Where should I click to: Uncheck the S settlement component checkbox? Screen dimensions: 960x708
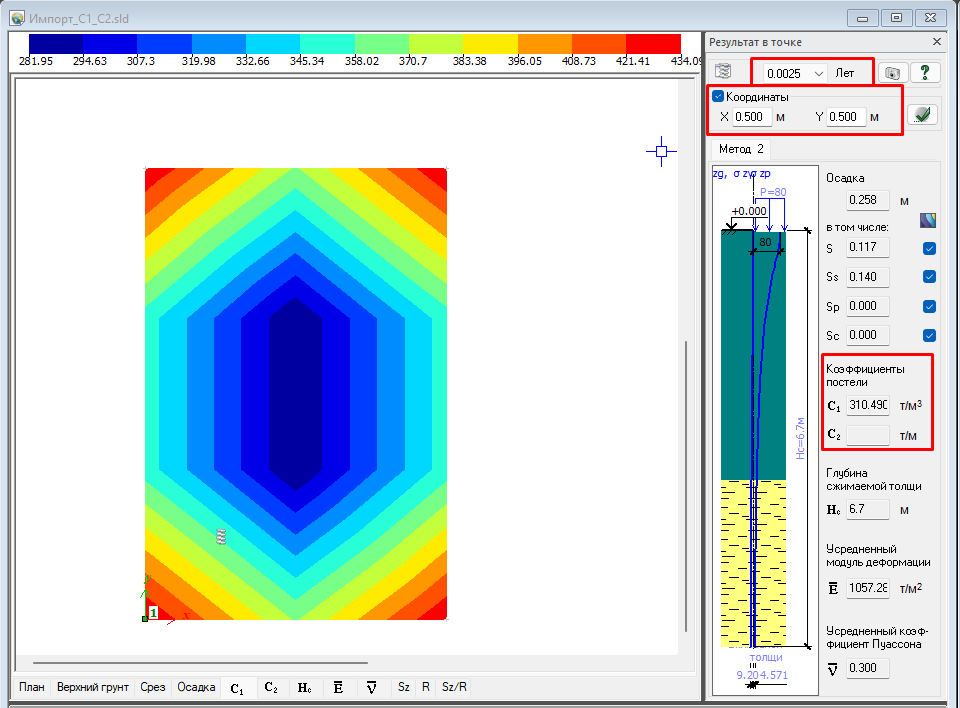coord(929,248)
